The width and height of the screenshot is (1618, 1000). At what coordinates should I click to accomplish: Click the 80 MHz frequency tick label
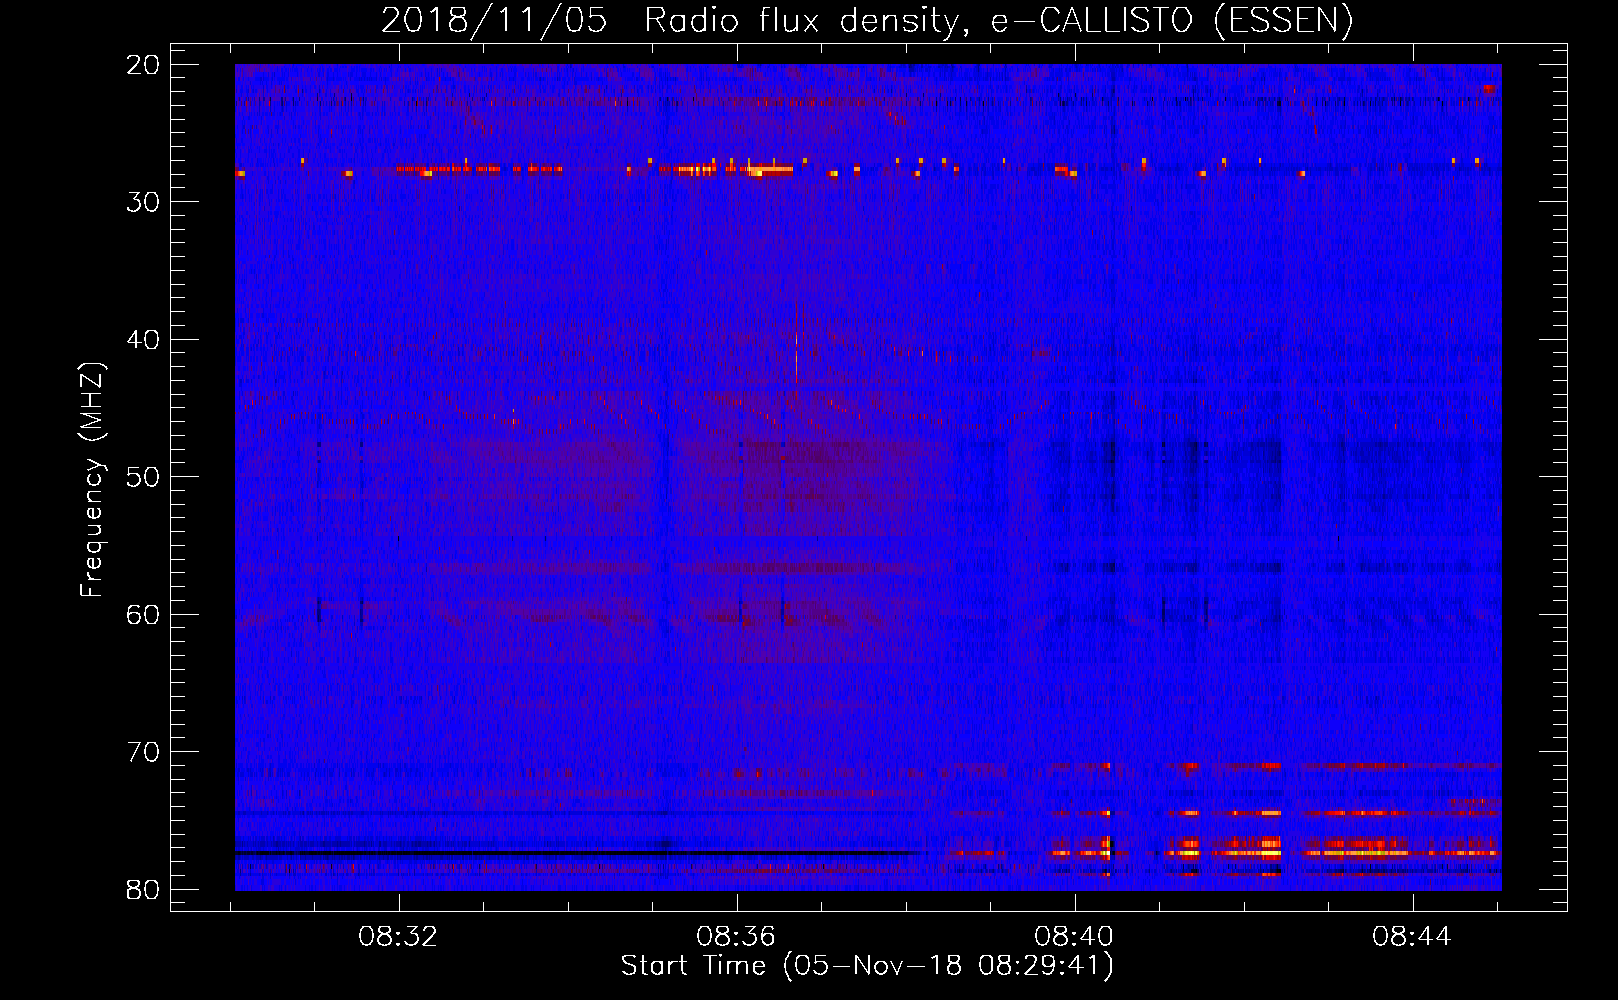click(144, 890)
